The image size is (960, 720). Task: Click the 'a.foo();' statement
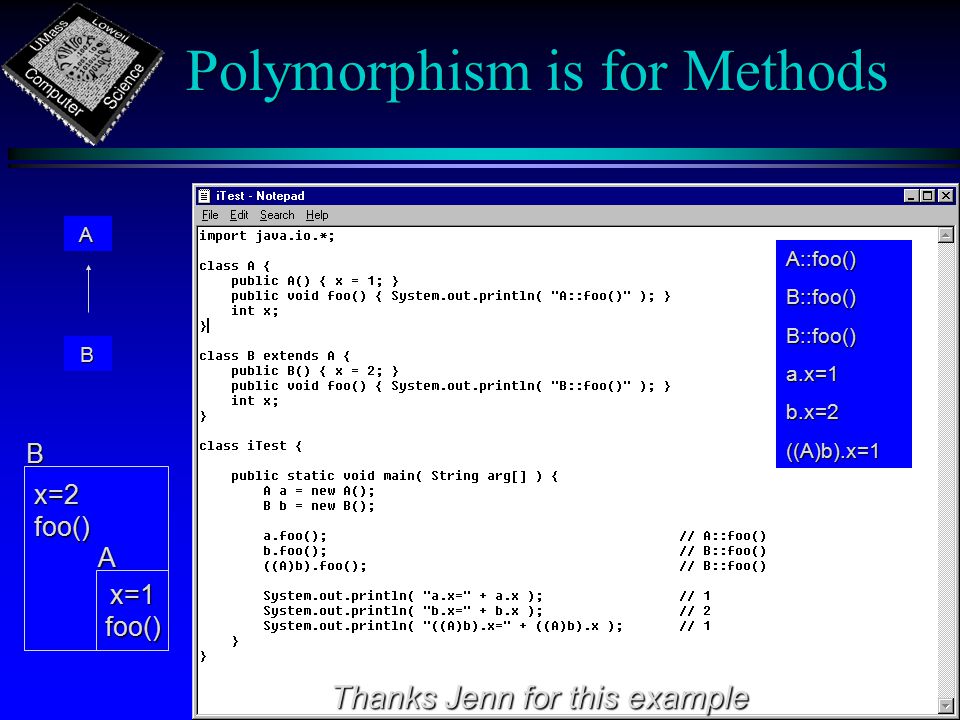click(295, 536)
